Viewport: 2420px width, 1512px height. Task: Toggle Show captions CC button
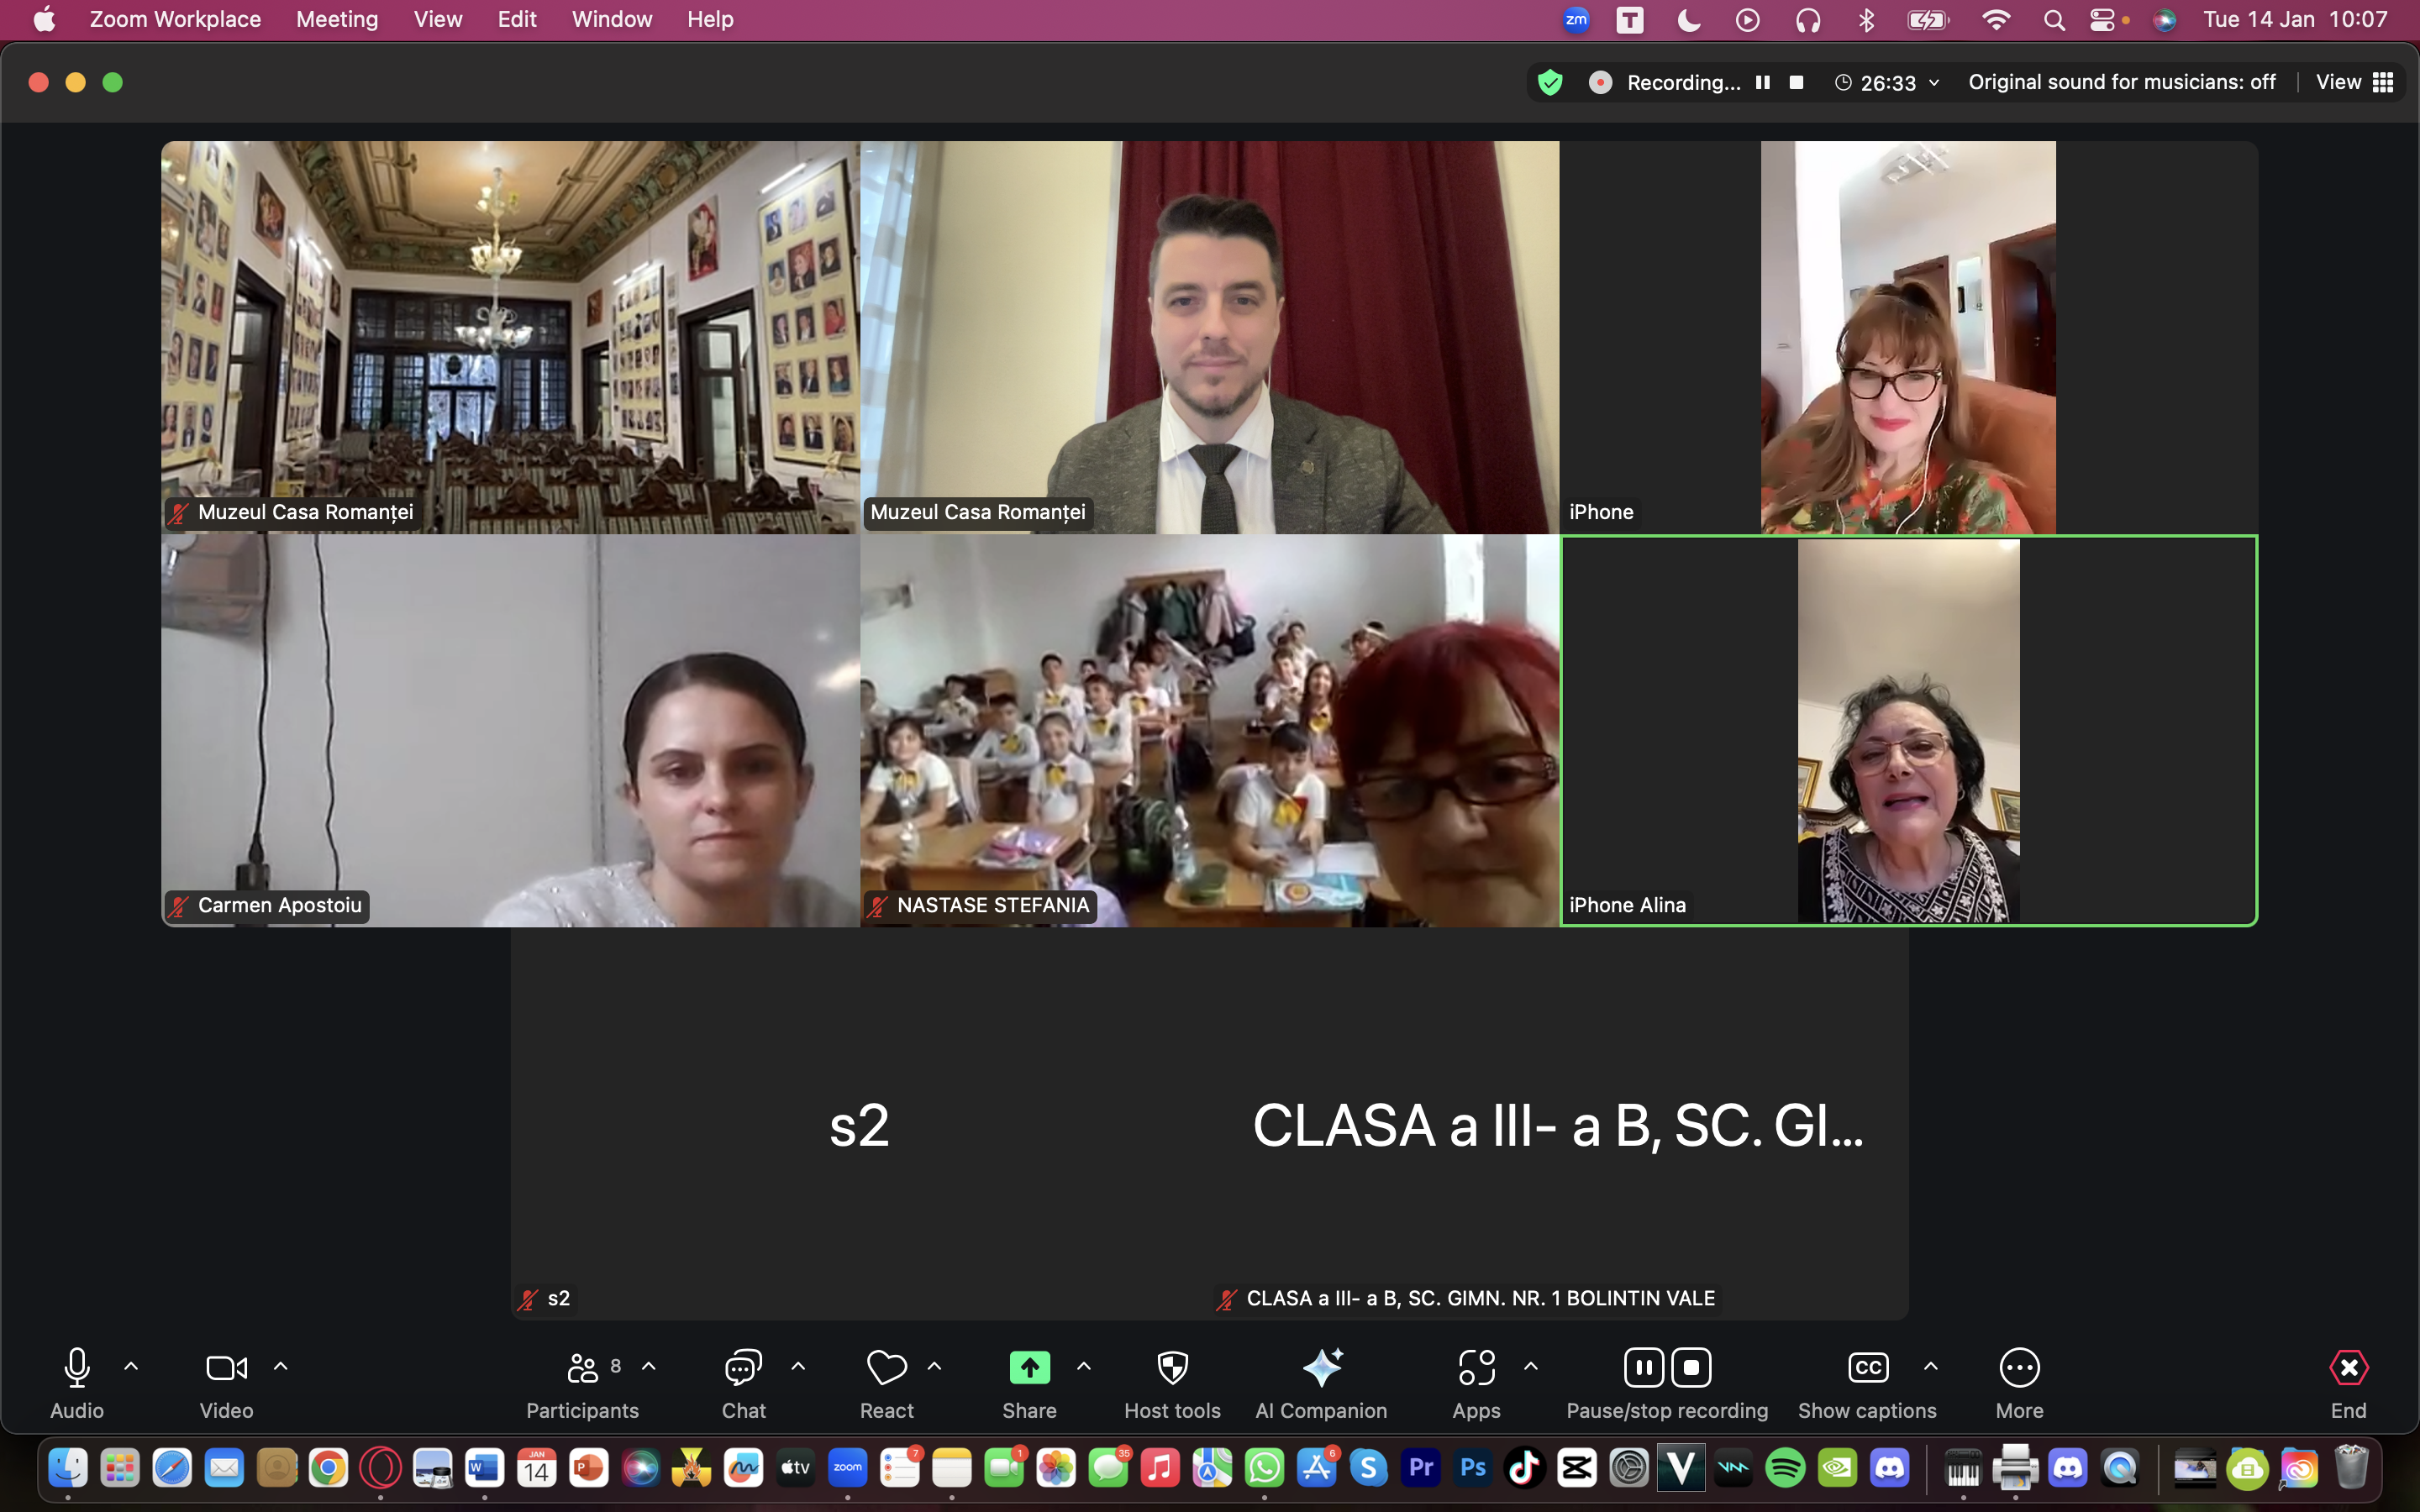pyautogui.click(x=1867, y=1368)
